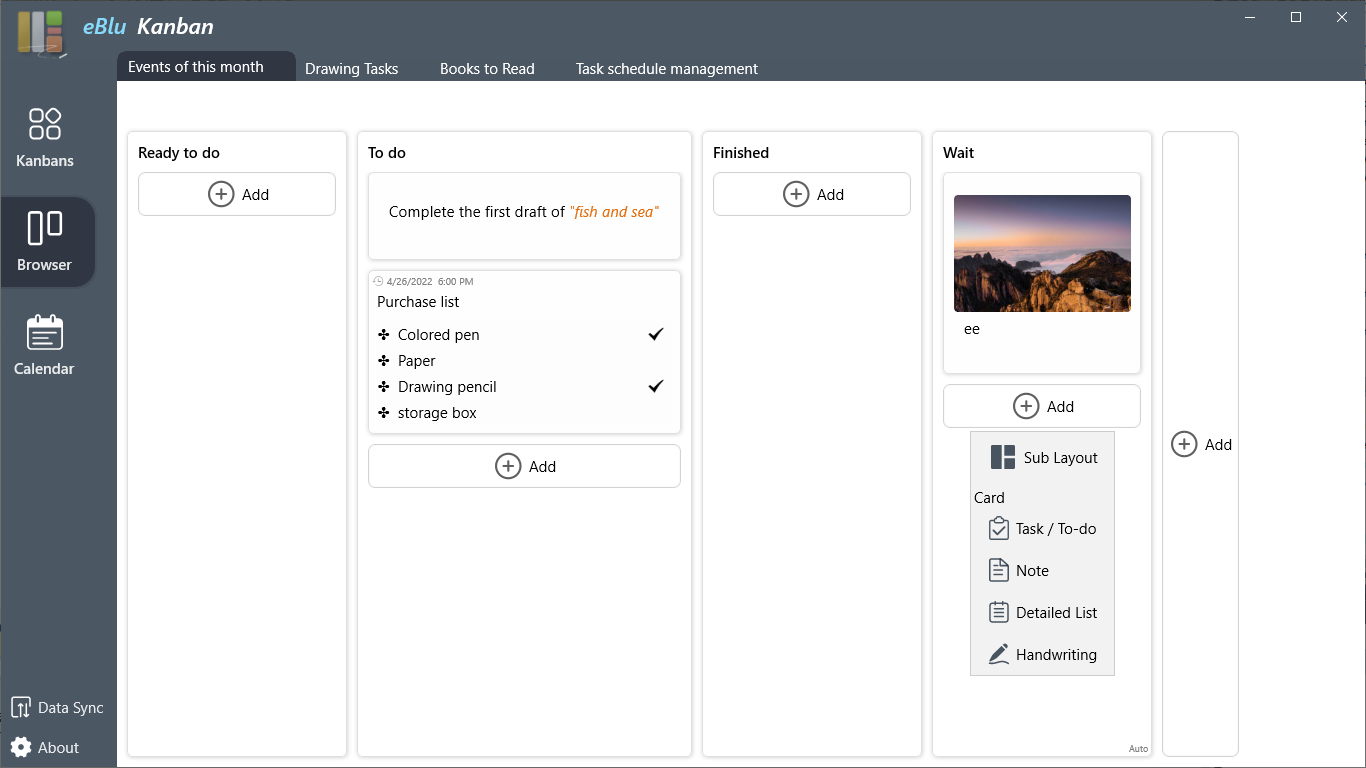Pick the Note card icon
Image resolution: width=1366 pixels, height=768 pixels.
click(999, 571)
